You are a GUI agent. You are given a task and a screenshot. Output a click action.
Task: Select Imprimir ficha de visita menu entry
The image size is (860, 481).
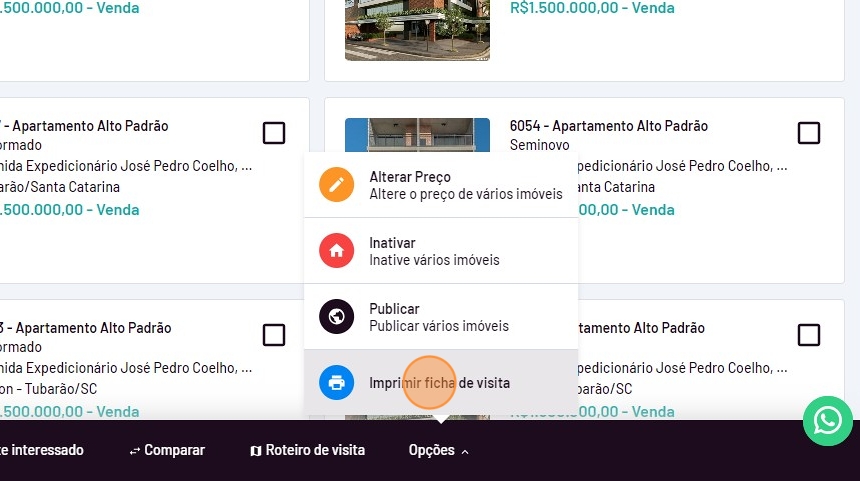coord(441,382)
